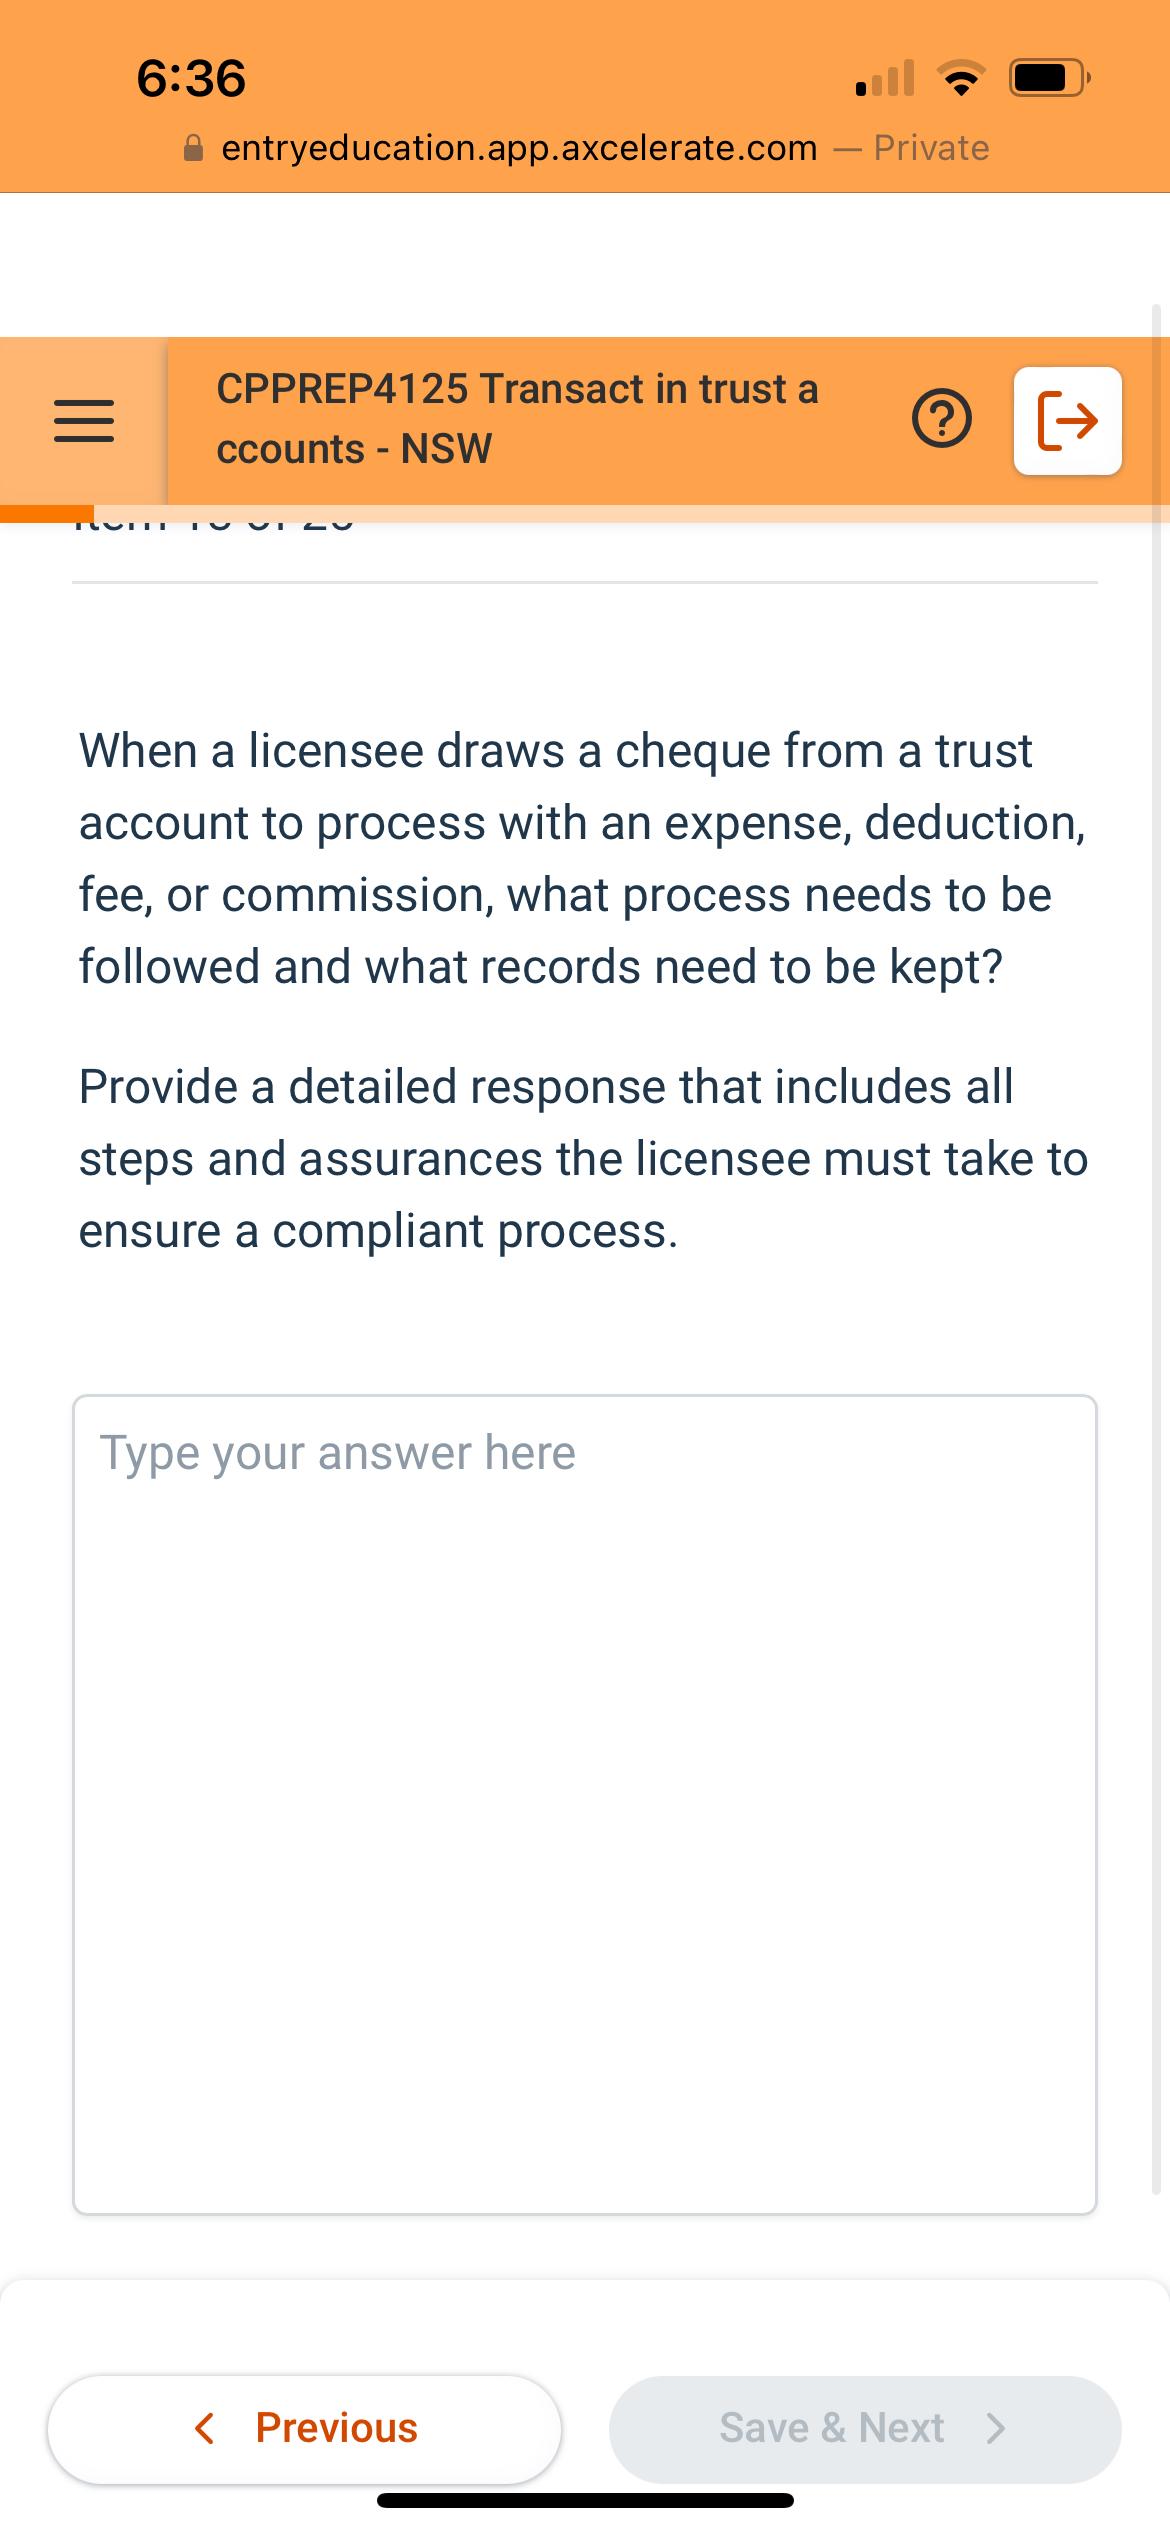Tap the cellular signal bars icon
Viewport: 1170px width, 2532px height.
pos(884,78)
